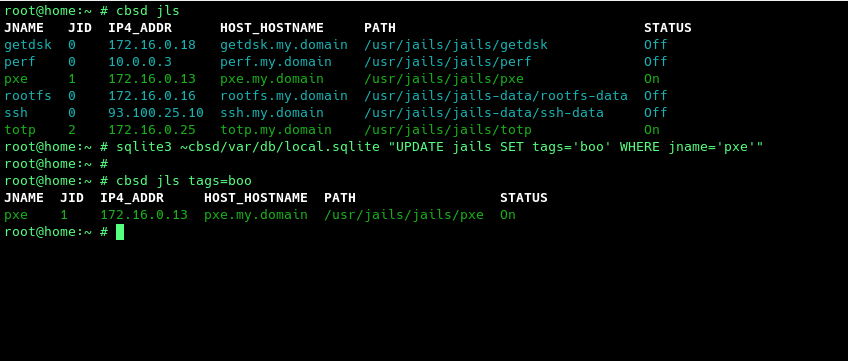Click jail name 'perf' in the JNAME column
This screenshot has height=361, width=848.
click(20, 62)
